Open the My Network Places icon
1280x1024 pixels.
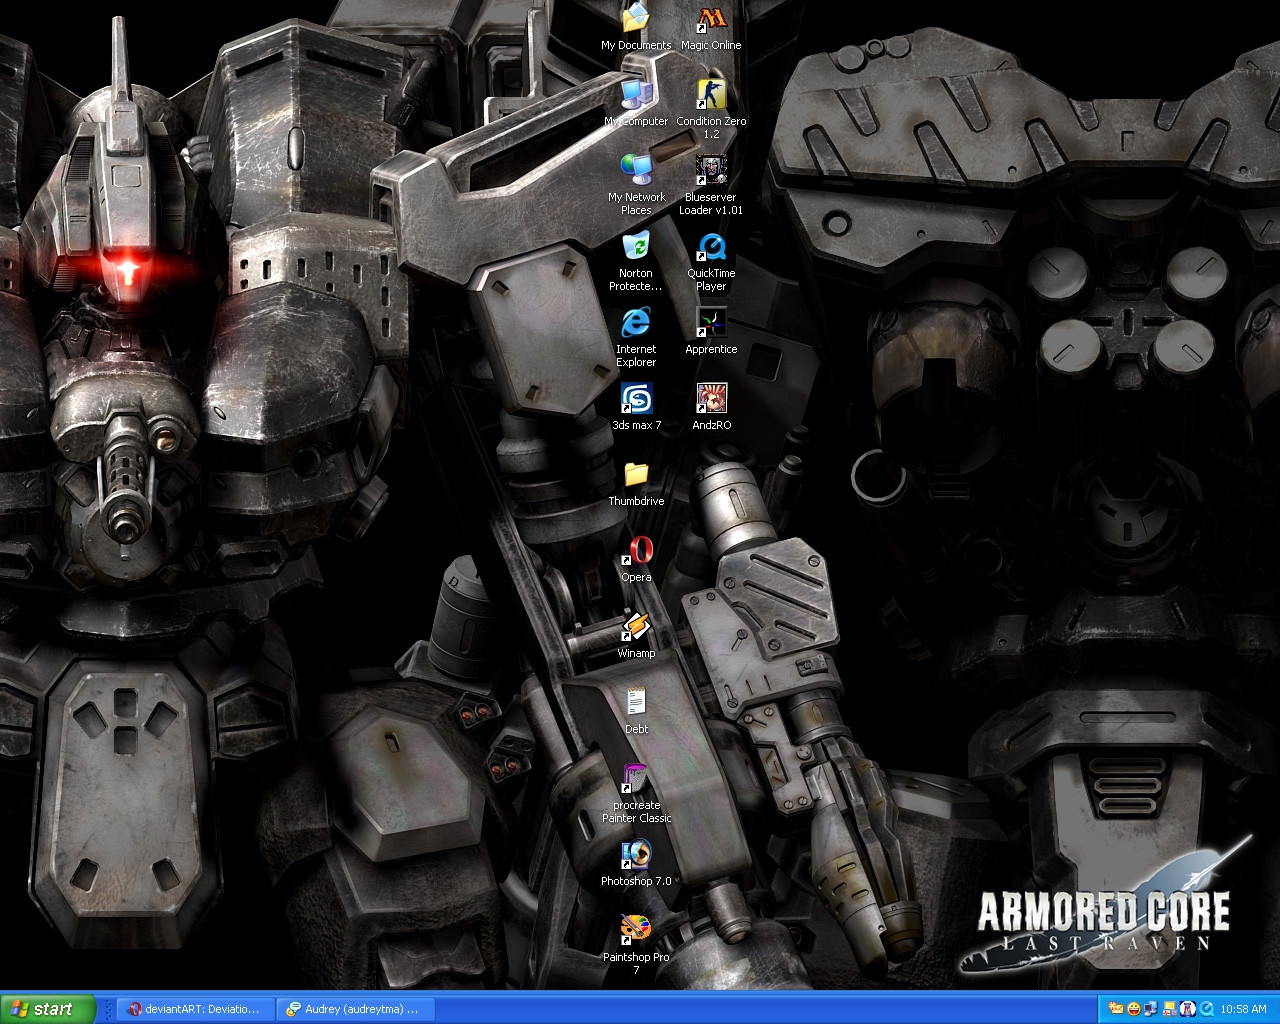click(x=636, y=185)
